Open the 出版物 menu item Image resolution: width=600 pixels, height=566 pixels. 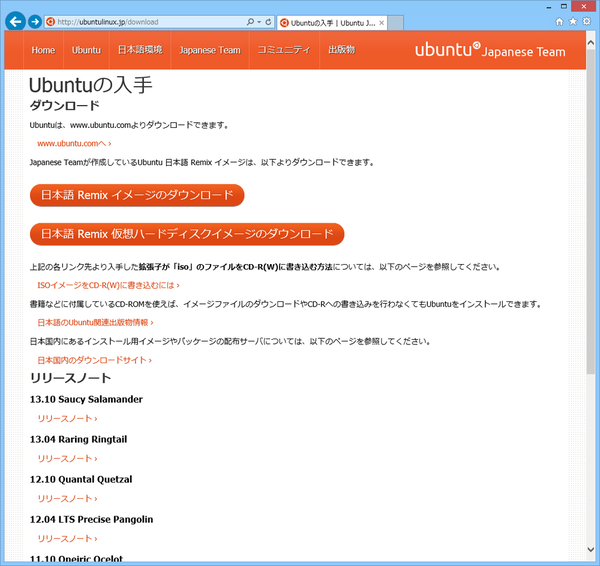tap(341, 50)
